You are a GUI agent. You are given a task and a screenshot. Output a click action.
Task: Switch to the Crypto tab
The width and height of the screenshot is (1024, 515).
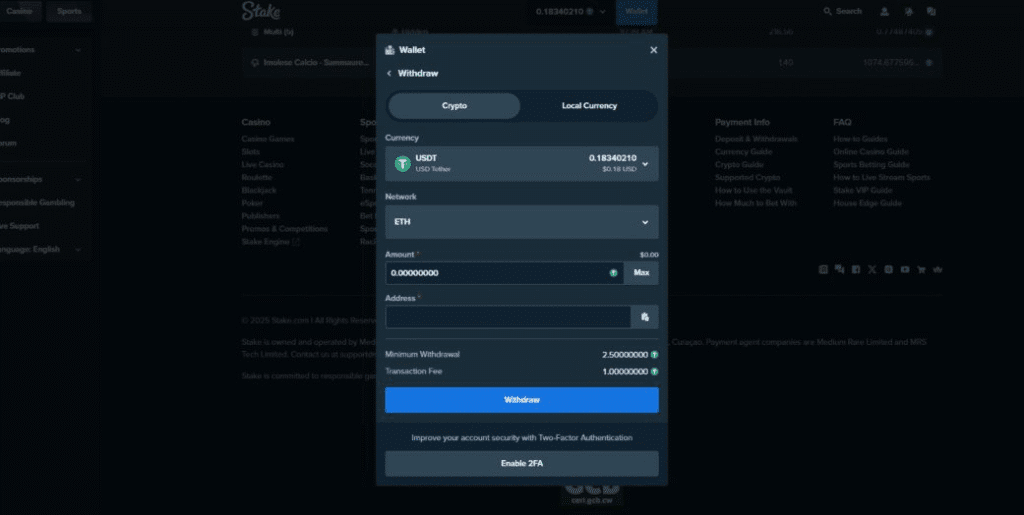click(454, 106)
